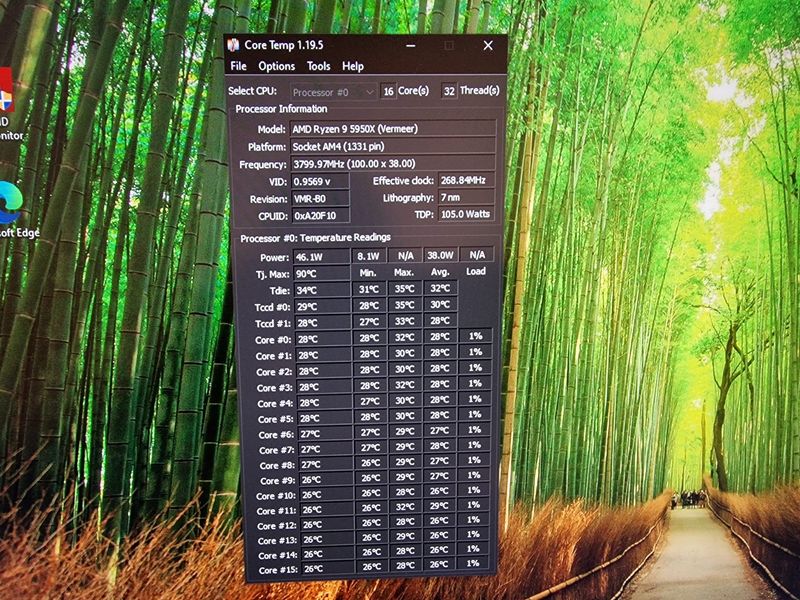This screenshot has height=600, width=800.
Task: Click the Tdie current temperature 34°C
Action: 322,290
